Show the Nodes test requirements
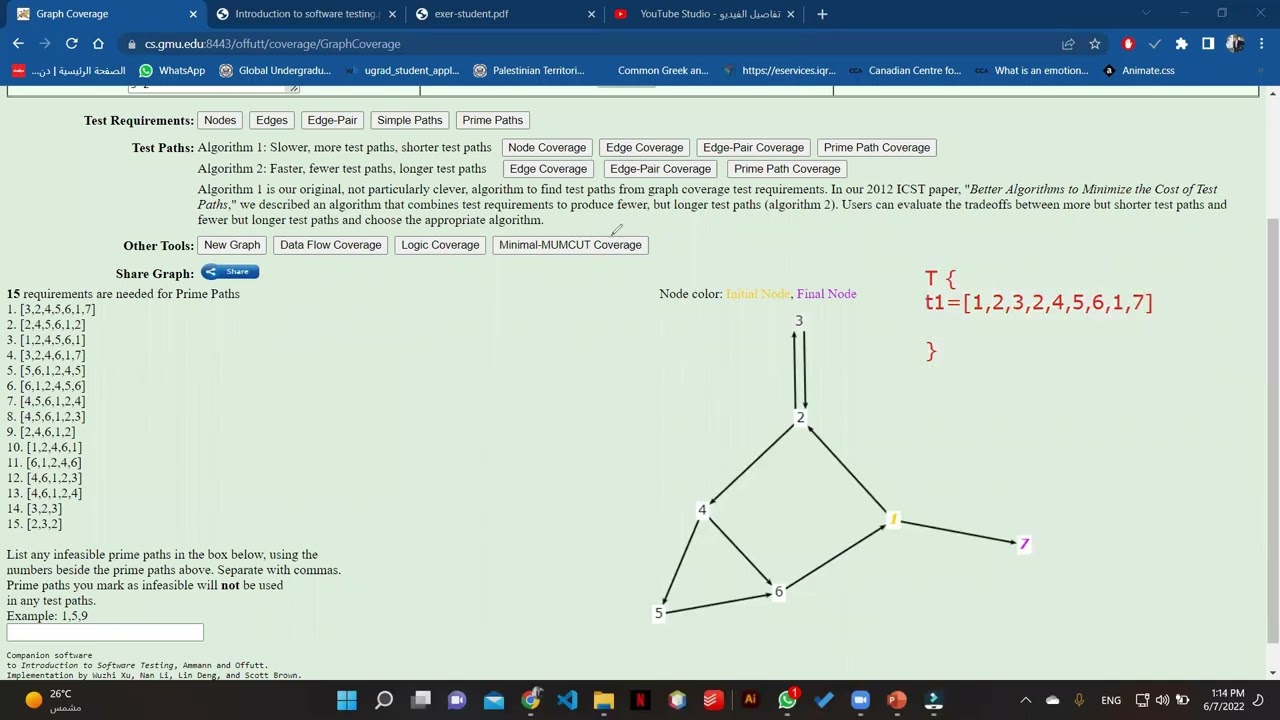 tap(220, 120)
